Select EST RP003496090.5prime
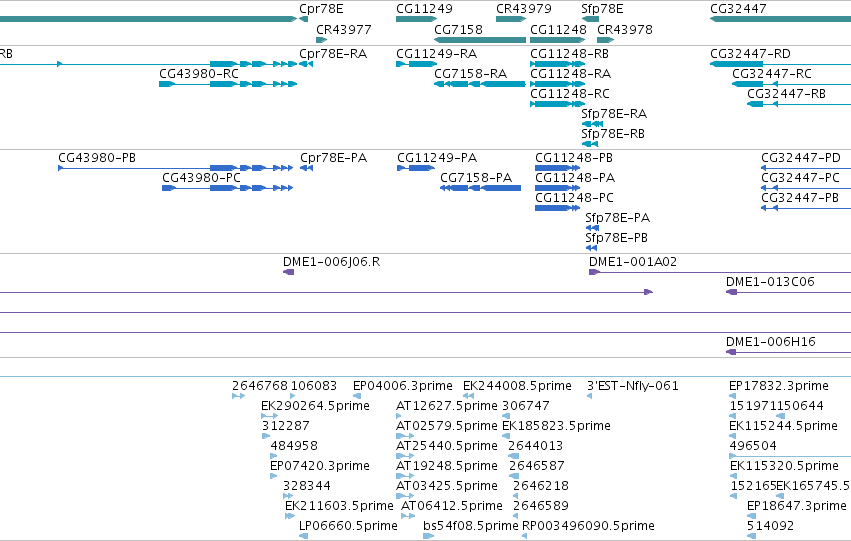851x541 pixels. 588,526
